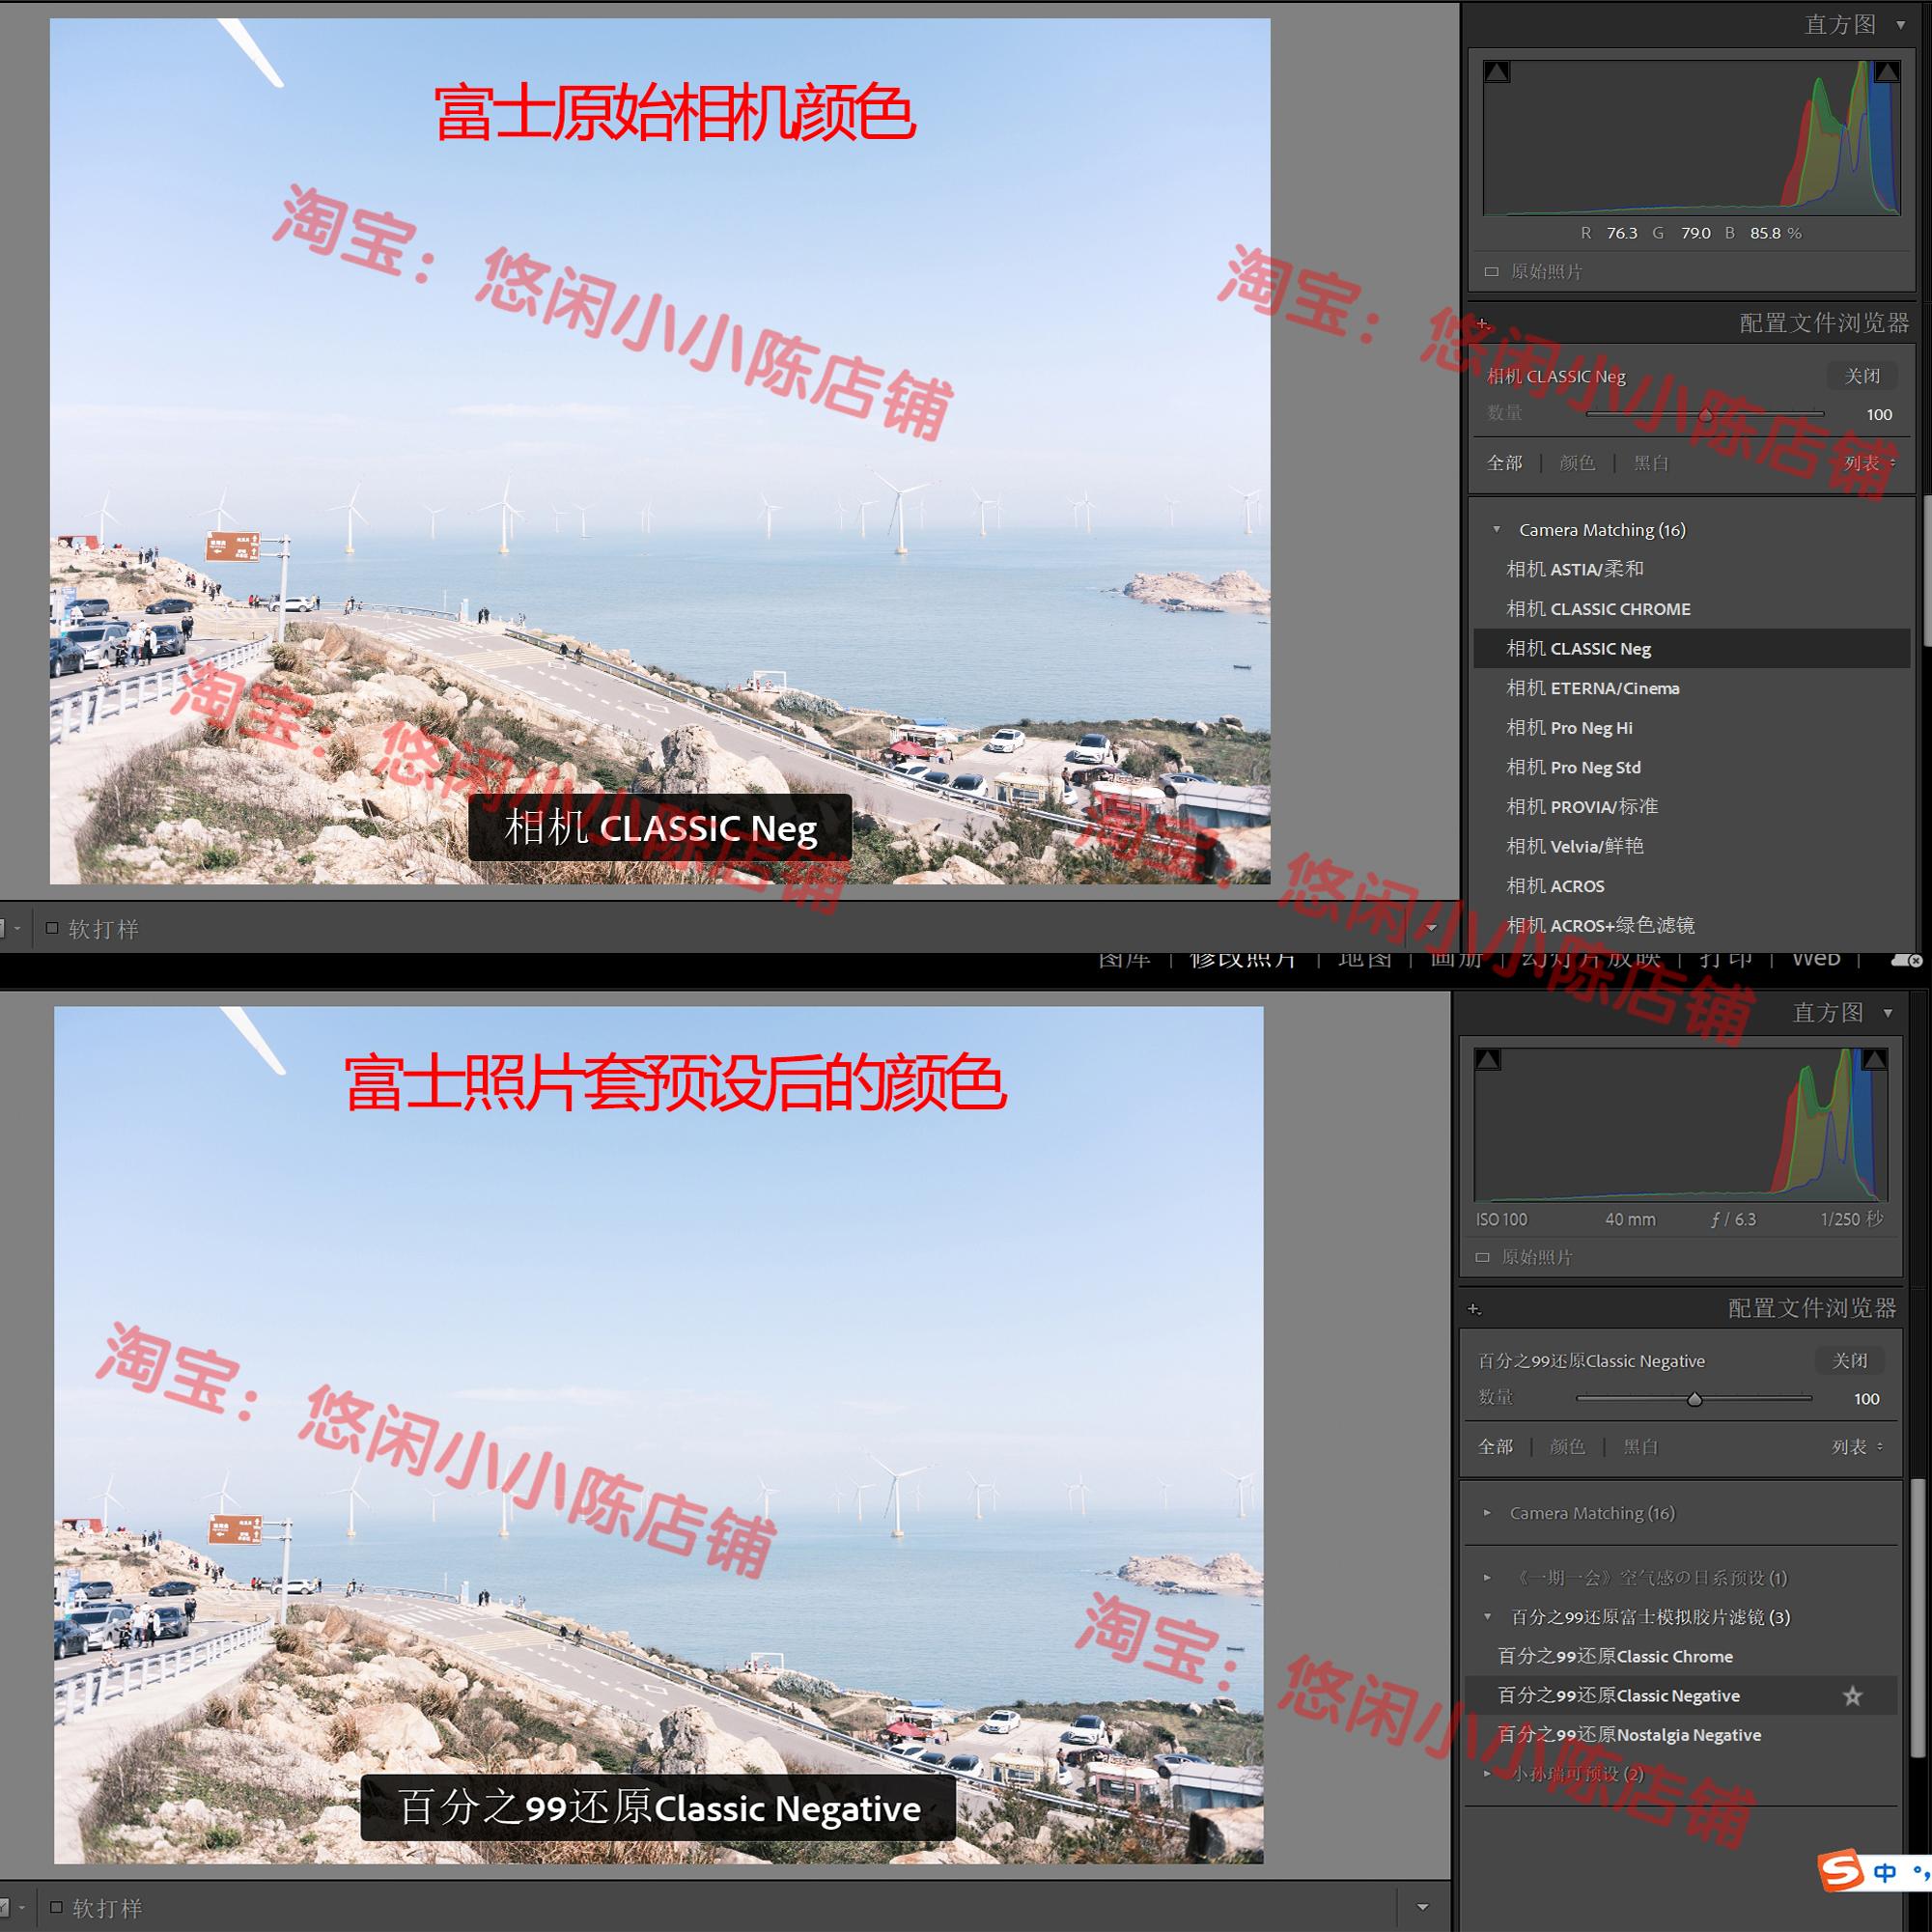Click 关闭 button next to 相机 CLASSIC Neg
The width and height of the screenshot is (1932, 1932).
pos(1862,376)
